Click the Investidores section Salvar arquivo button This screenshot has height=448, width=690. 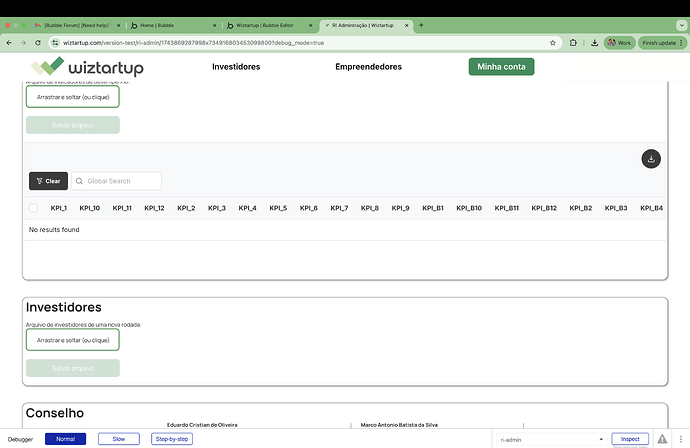coord(73,368)
